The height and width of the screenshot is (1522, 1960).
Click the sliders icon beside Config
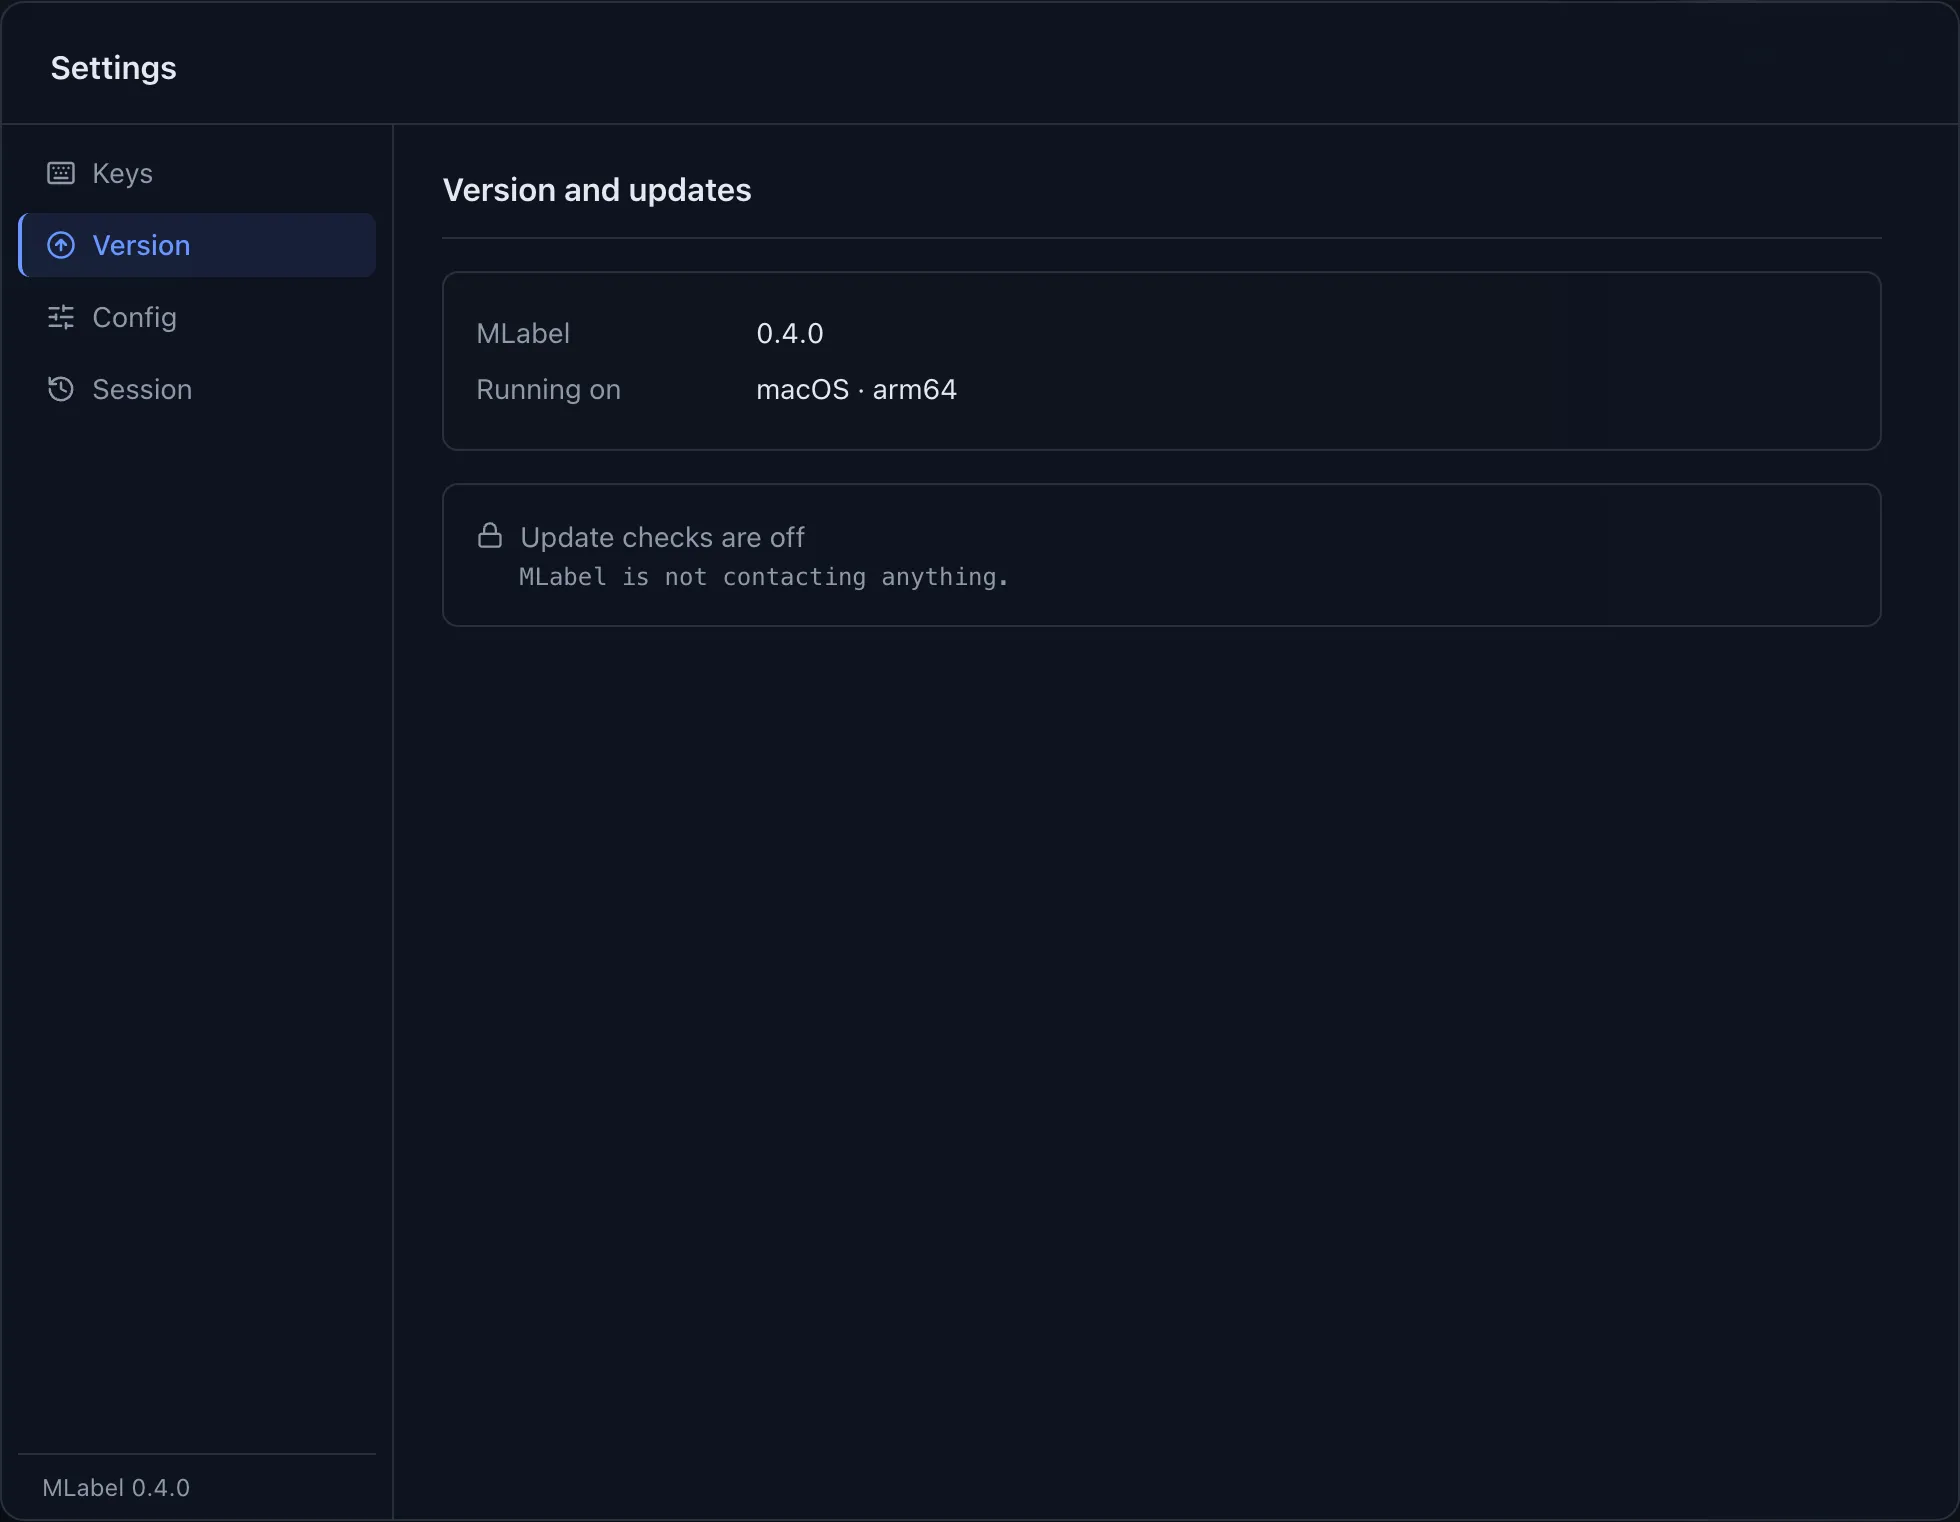click(61, 317)
